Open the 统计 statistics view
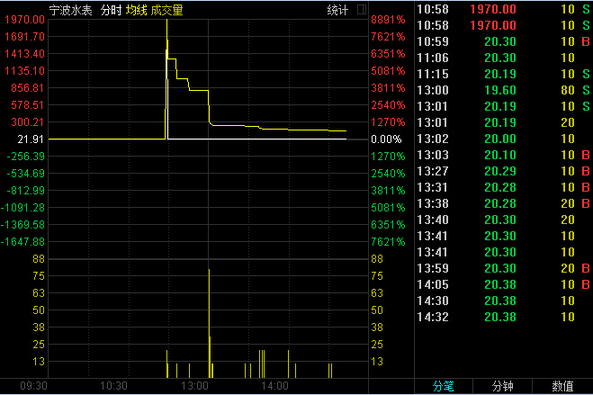The height and width of the screenshot is (395, 593). tap(337, 10)
